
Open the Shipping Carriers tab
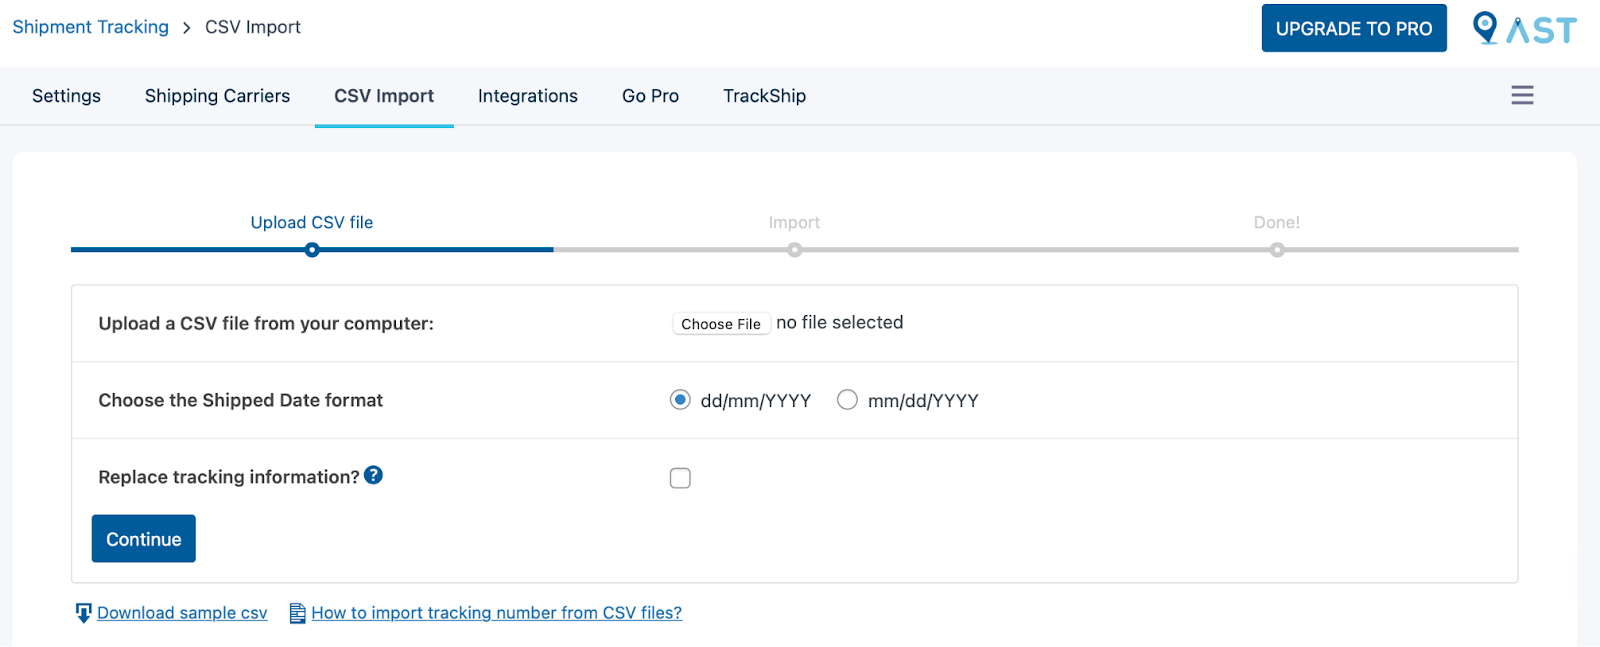pyautogui.click(x=216, y=95)
